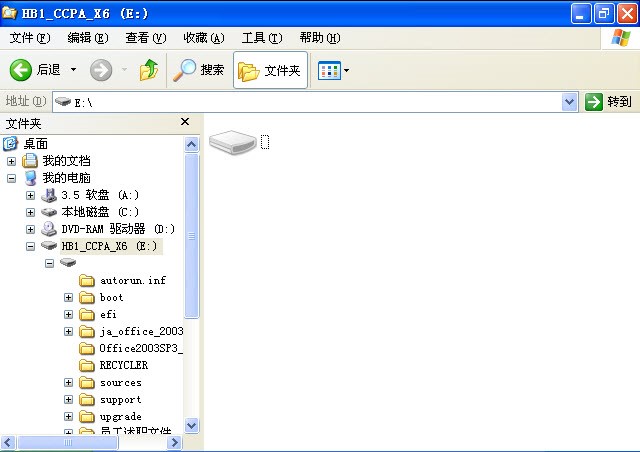Click the tree pane scroll down arrow
Screen dimensions: 640x452
(x=191, y=425)
